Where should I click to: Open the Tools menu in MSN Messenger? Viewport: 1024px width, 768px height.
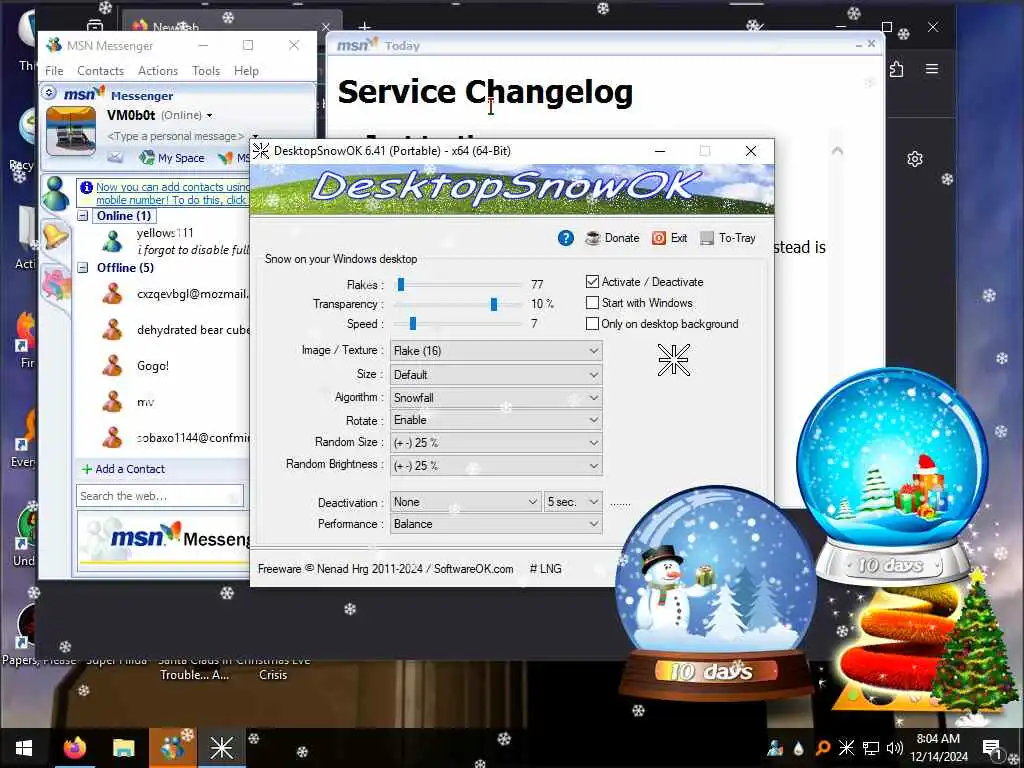coord(206,71)
